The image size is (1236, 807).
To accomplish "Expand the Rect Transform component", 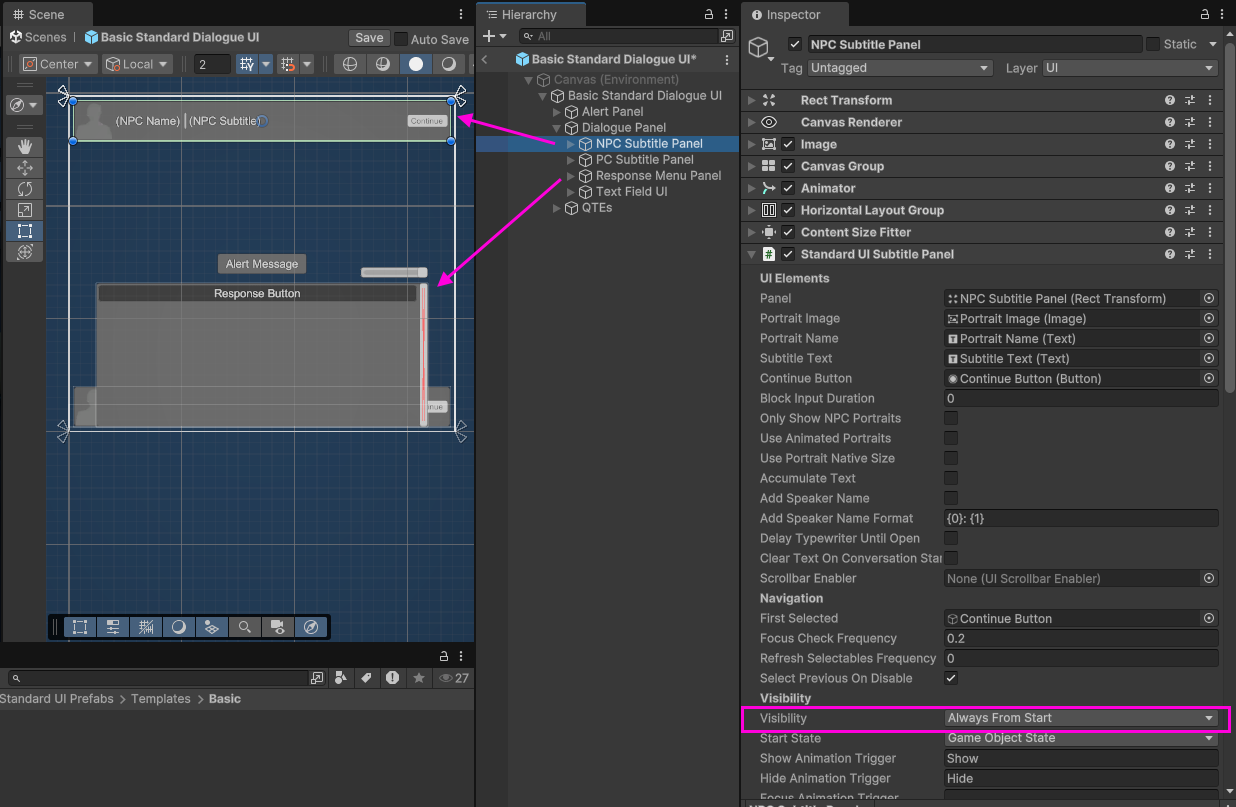I will pos(752,100).
